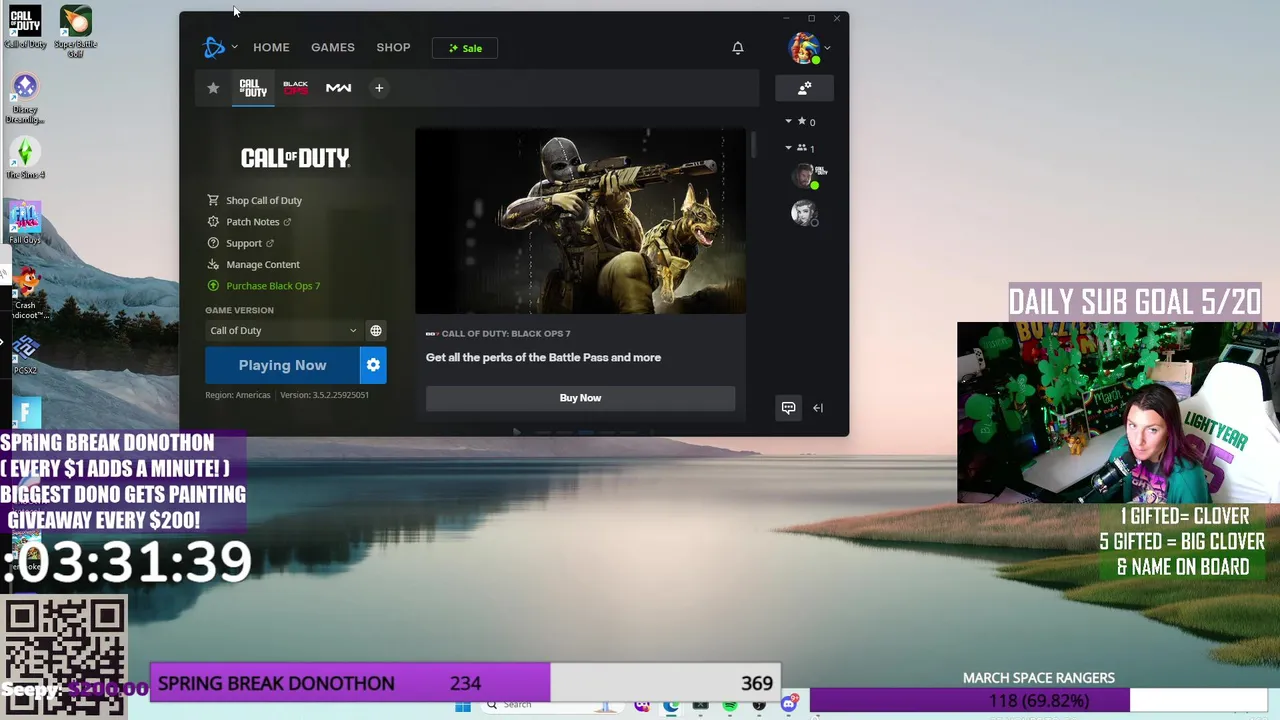Click the shopping cart icon
This screenshot has height=720, width=1280.
coord(212,200)
